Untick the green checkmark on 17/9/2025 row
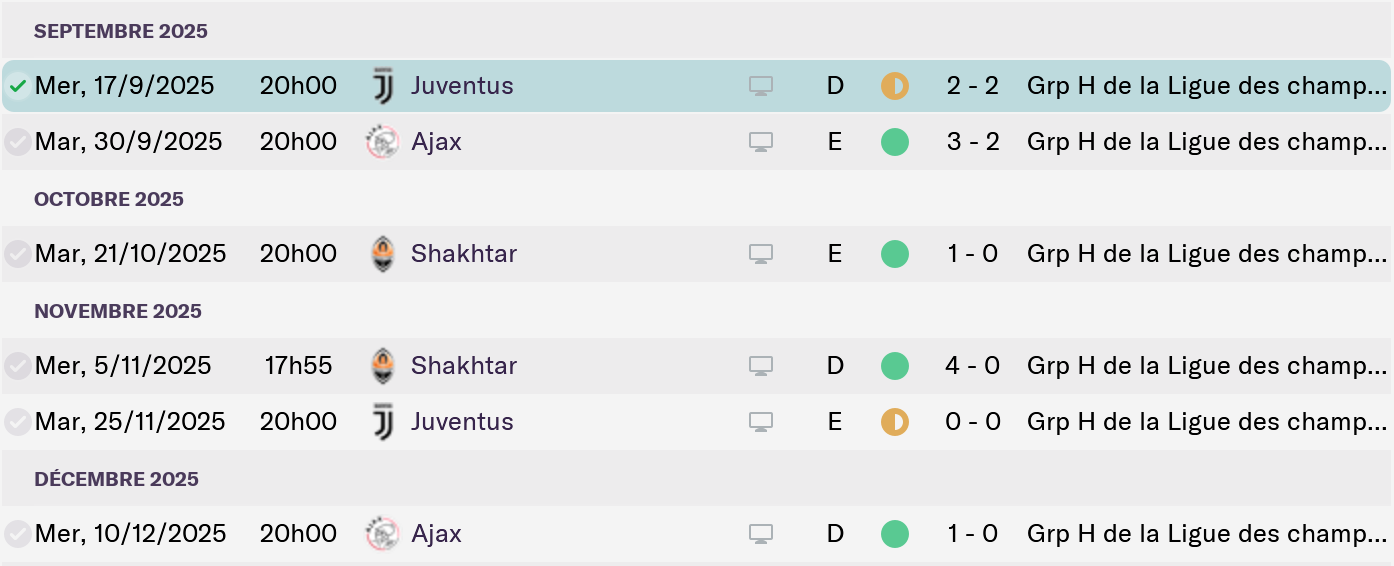 (x=17, y=86)
